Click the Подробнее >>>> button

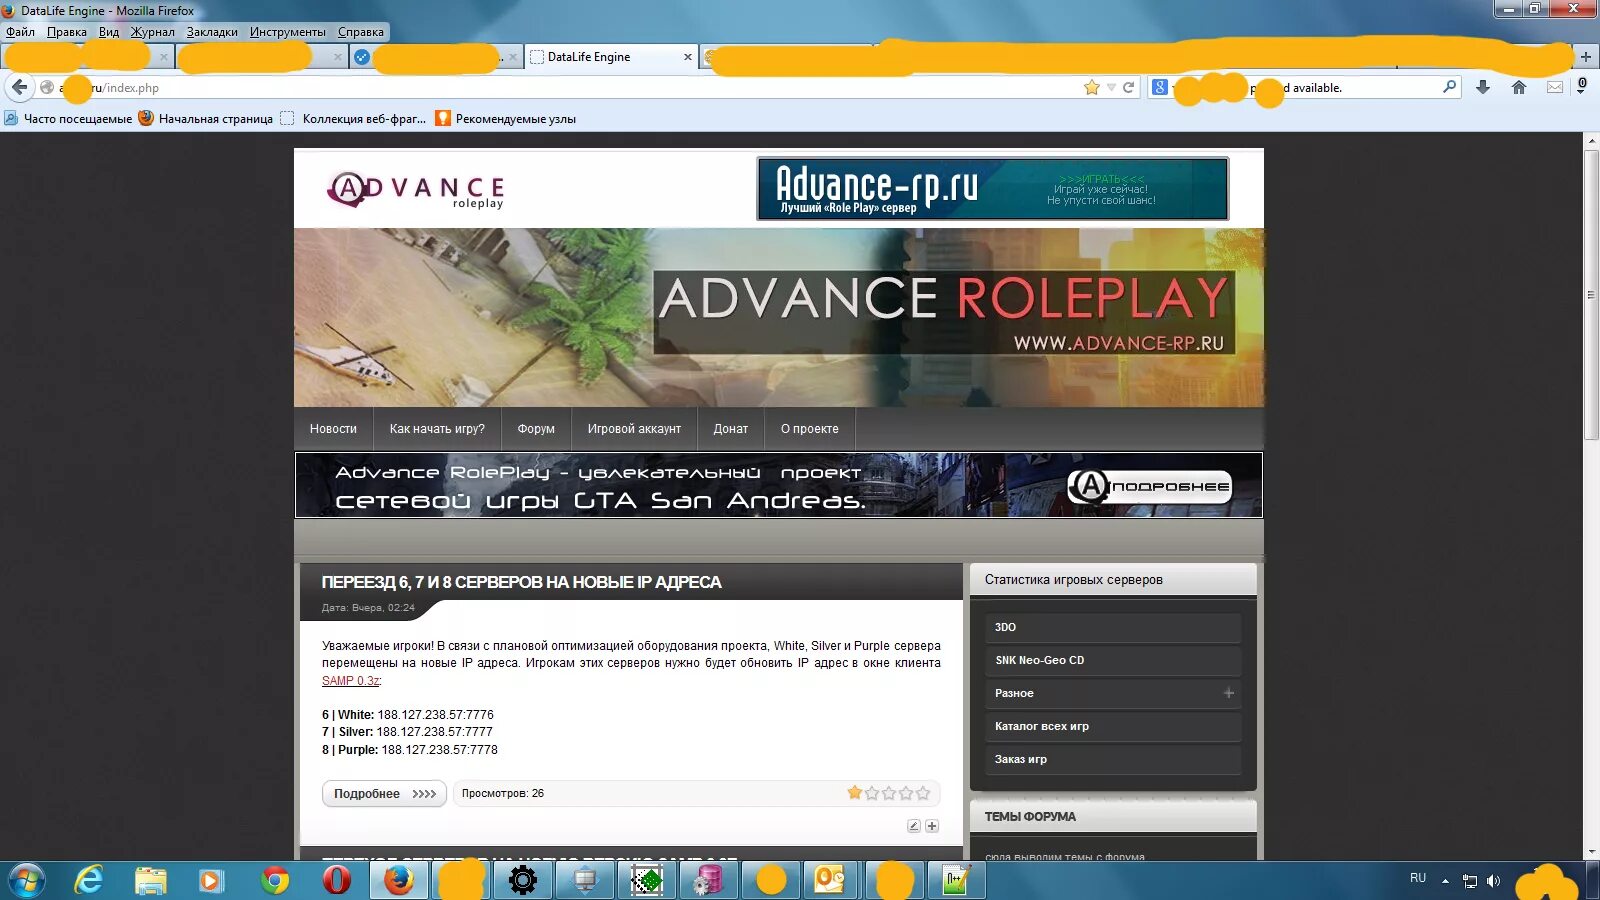coord(384,794)
